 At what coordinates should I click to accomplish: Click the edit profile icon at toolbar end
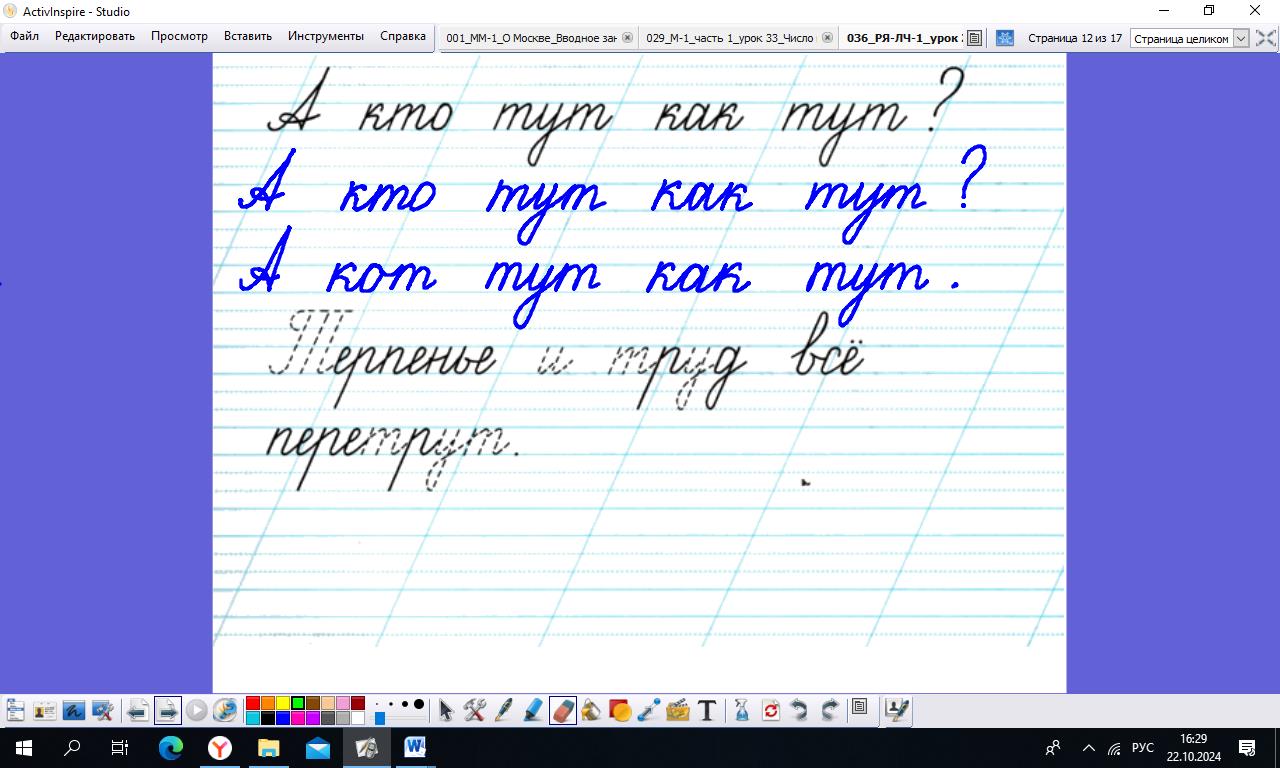pyautogui.click(x=898, y=709)
